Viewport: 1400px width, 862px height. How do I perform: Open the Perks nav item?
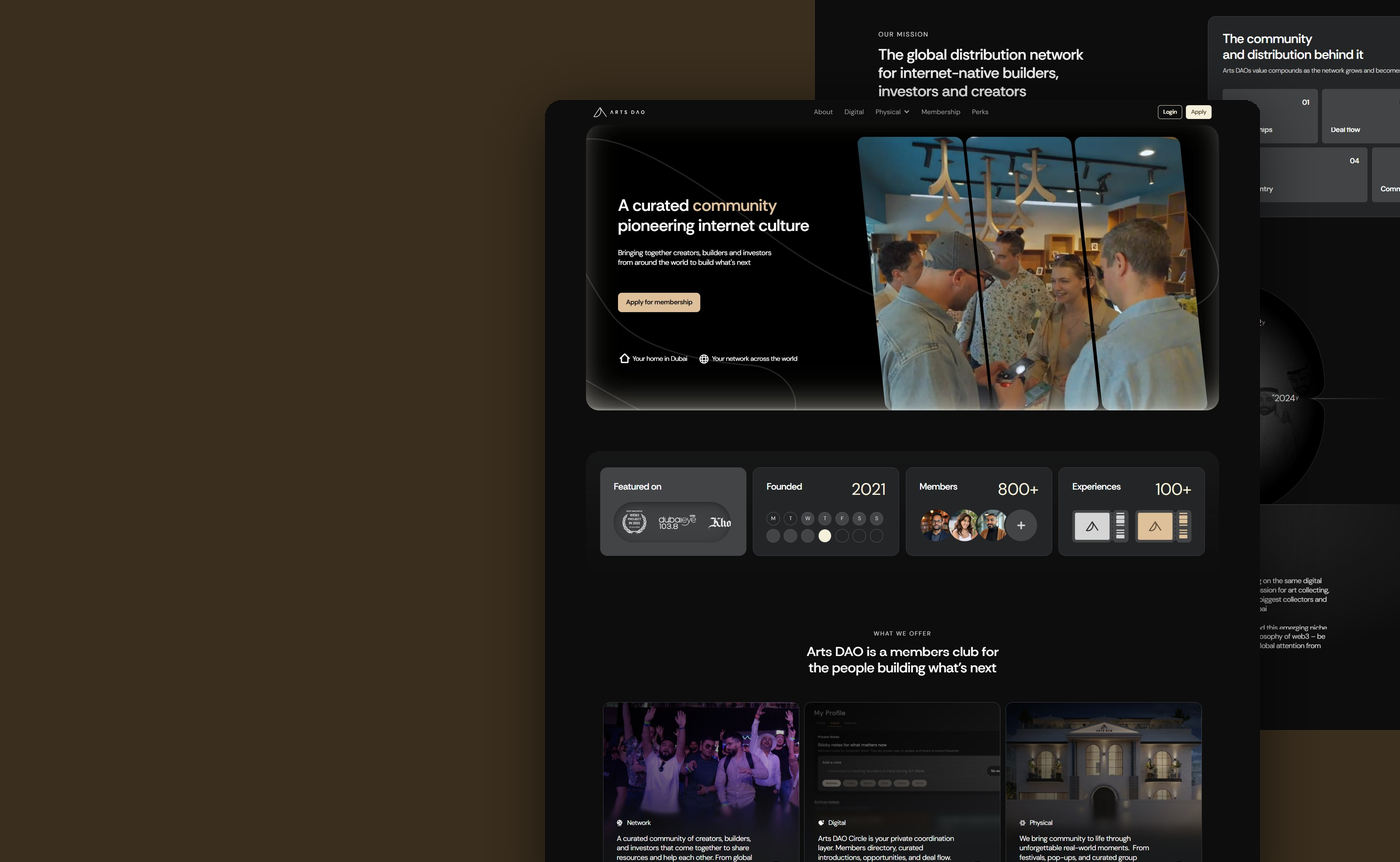point(980,112)
